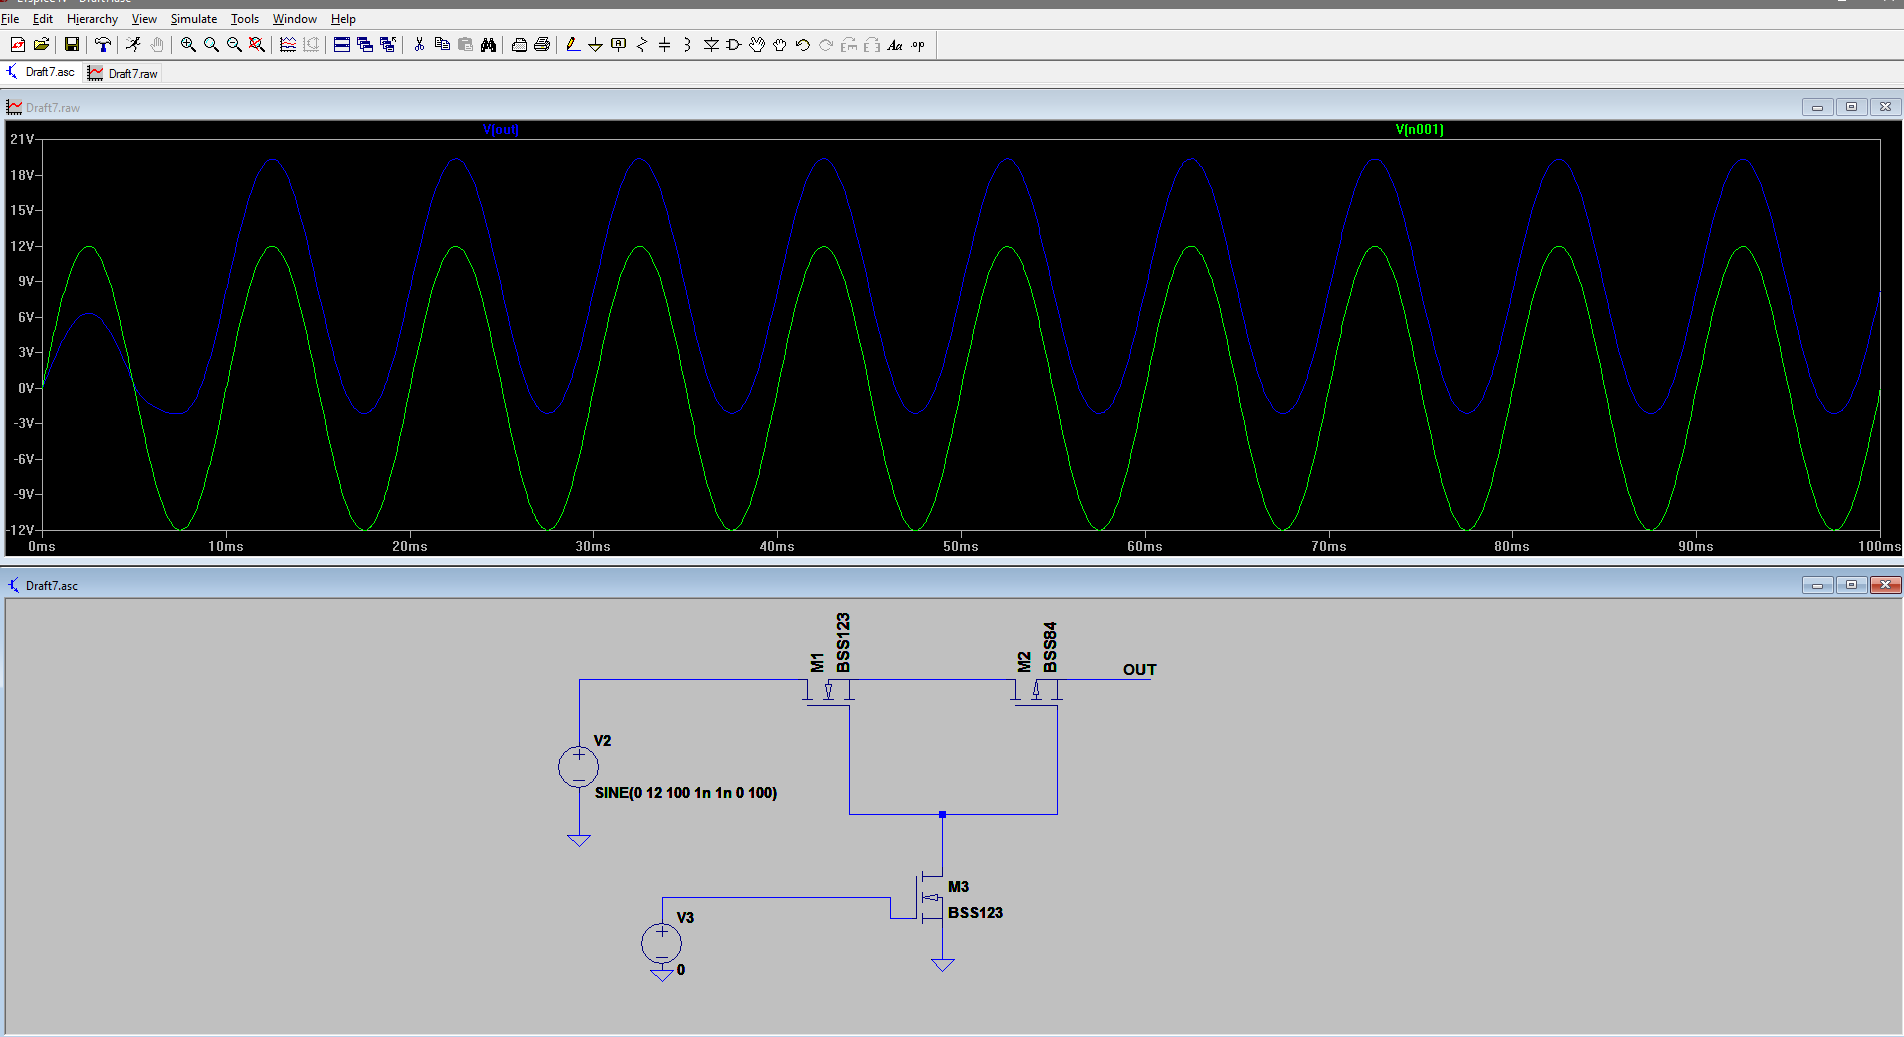
Task: Open the Edit menu
Action: tap(43, 19)
